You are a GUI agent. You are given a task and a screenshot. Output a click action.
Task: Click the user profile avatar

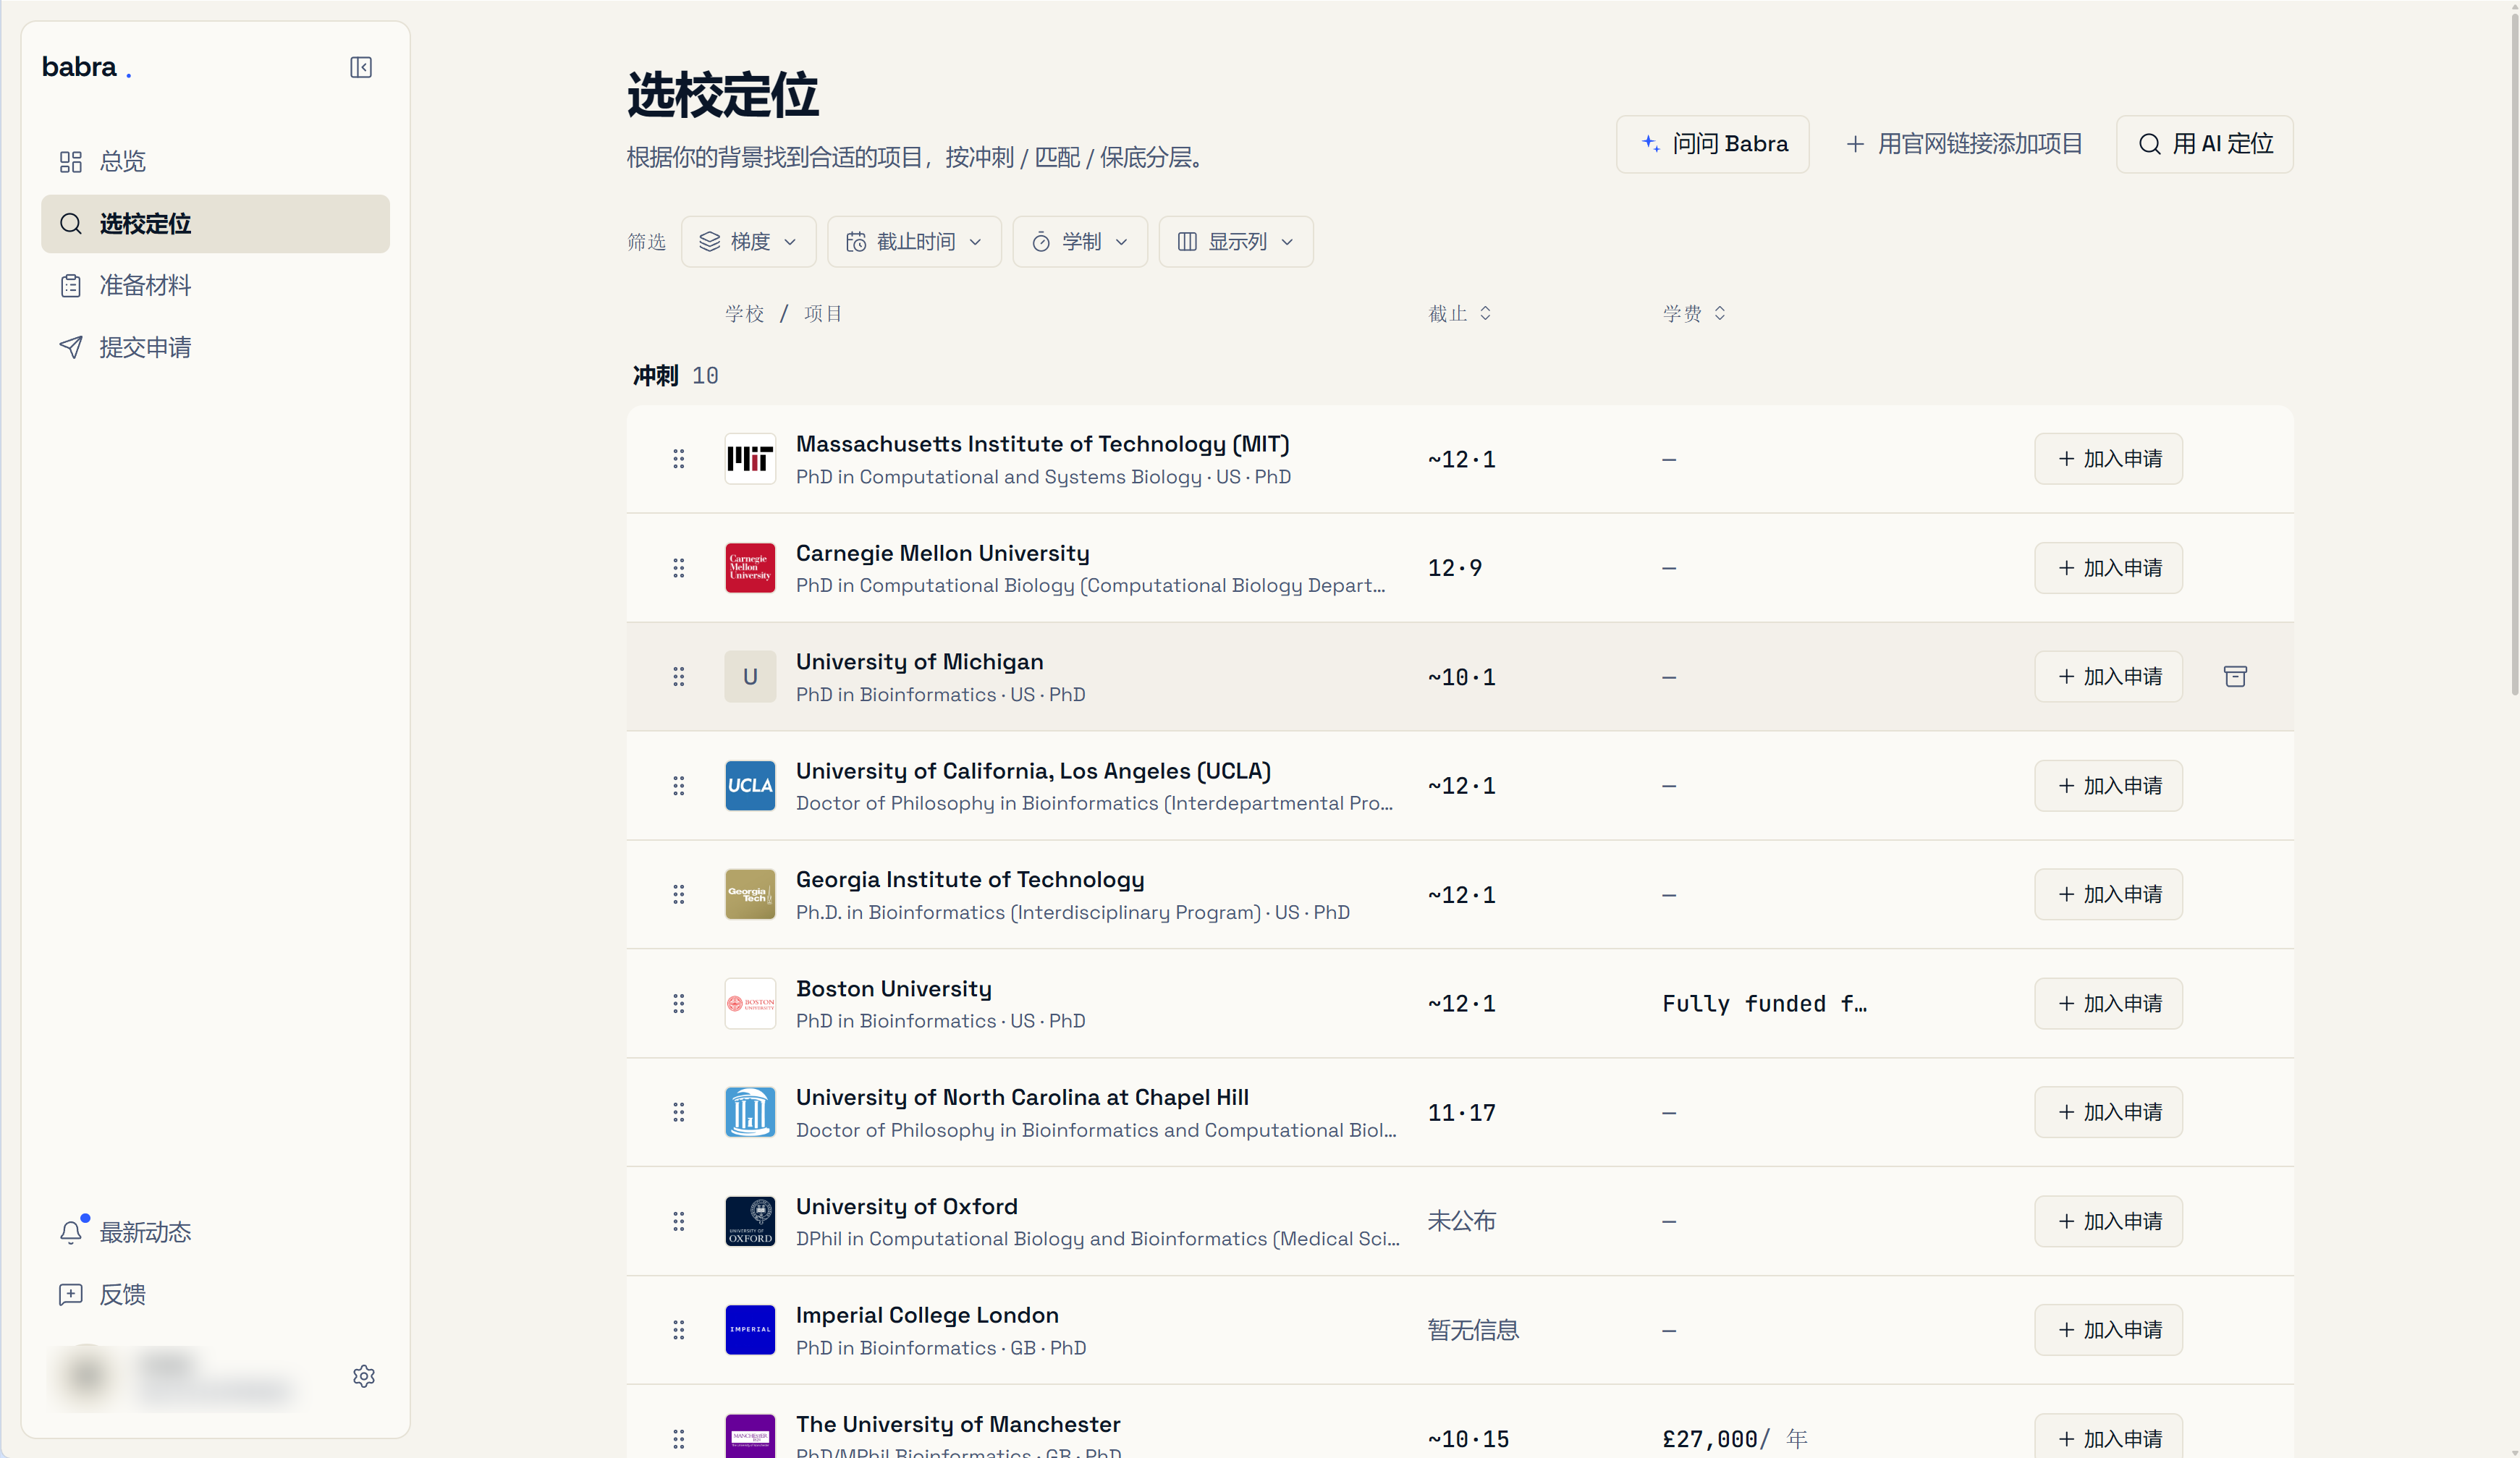(x=86, y=1375)
